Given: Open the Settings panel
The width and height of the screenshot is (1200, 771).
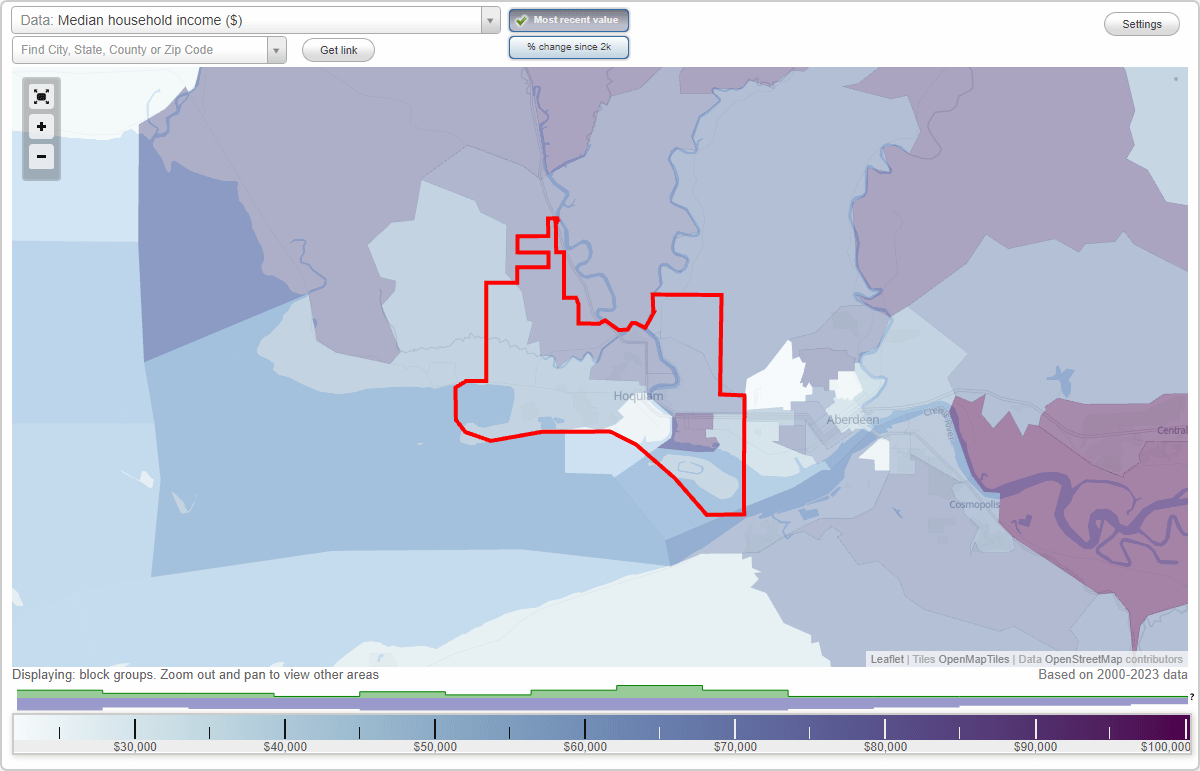Looking at the screenshot, I should tap(1141, 23).
